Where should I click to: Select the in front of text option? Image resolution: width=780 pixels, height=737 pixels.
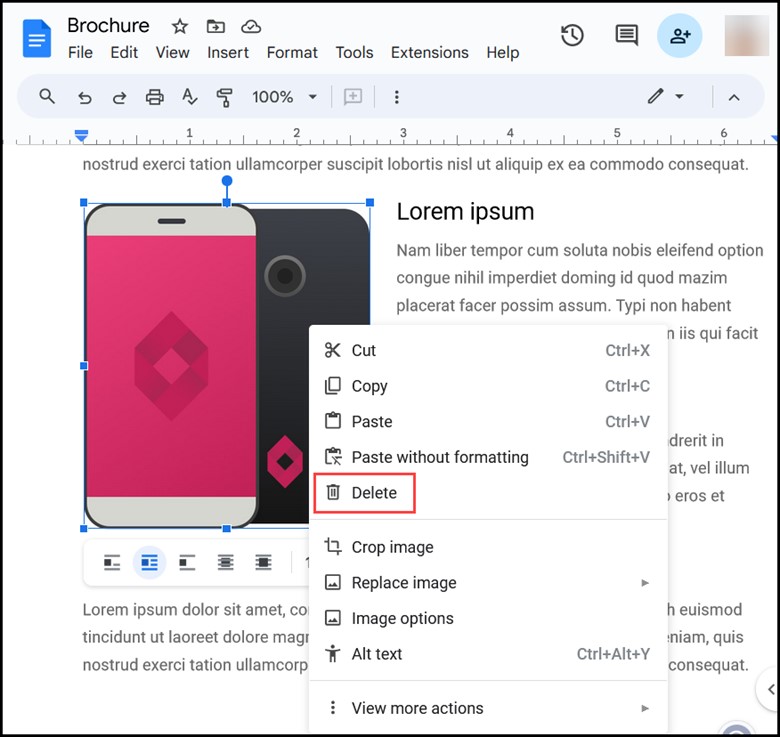[263, 562]
